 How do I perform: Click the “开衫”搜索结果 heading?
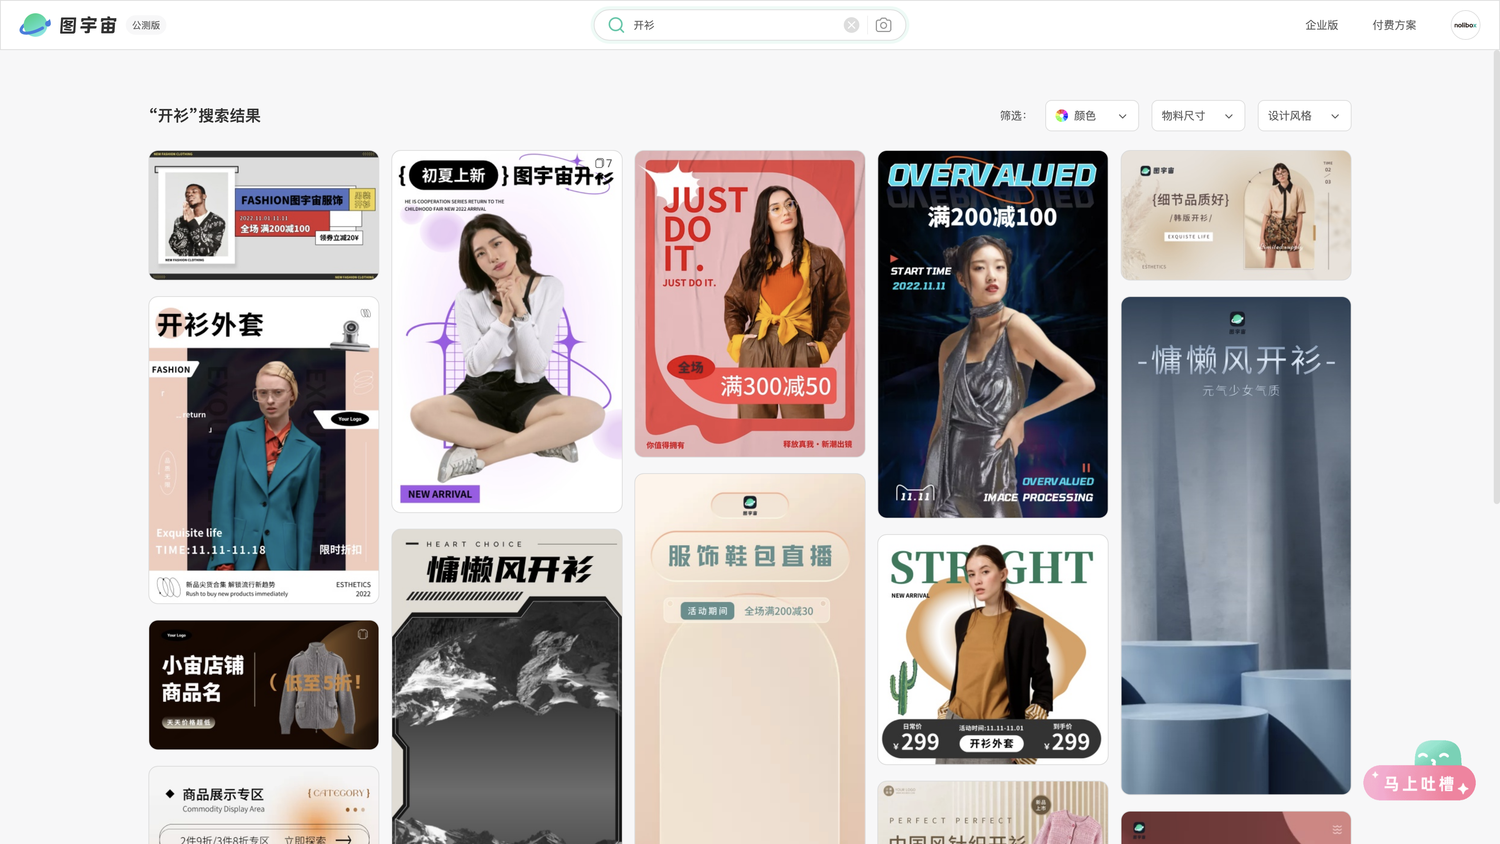click(x=205, y=116)
